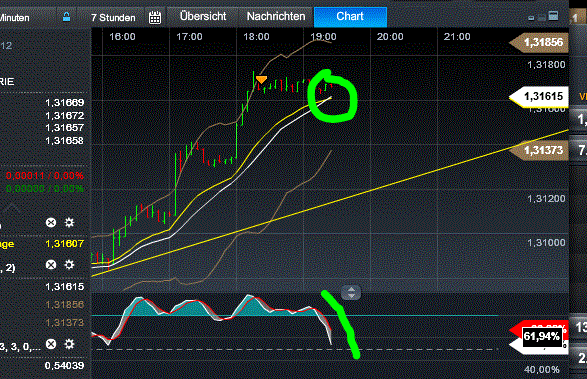Click the white 1,31615 value in indicator list

pyautogui.click(x=64, y=287)
